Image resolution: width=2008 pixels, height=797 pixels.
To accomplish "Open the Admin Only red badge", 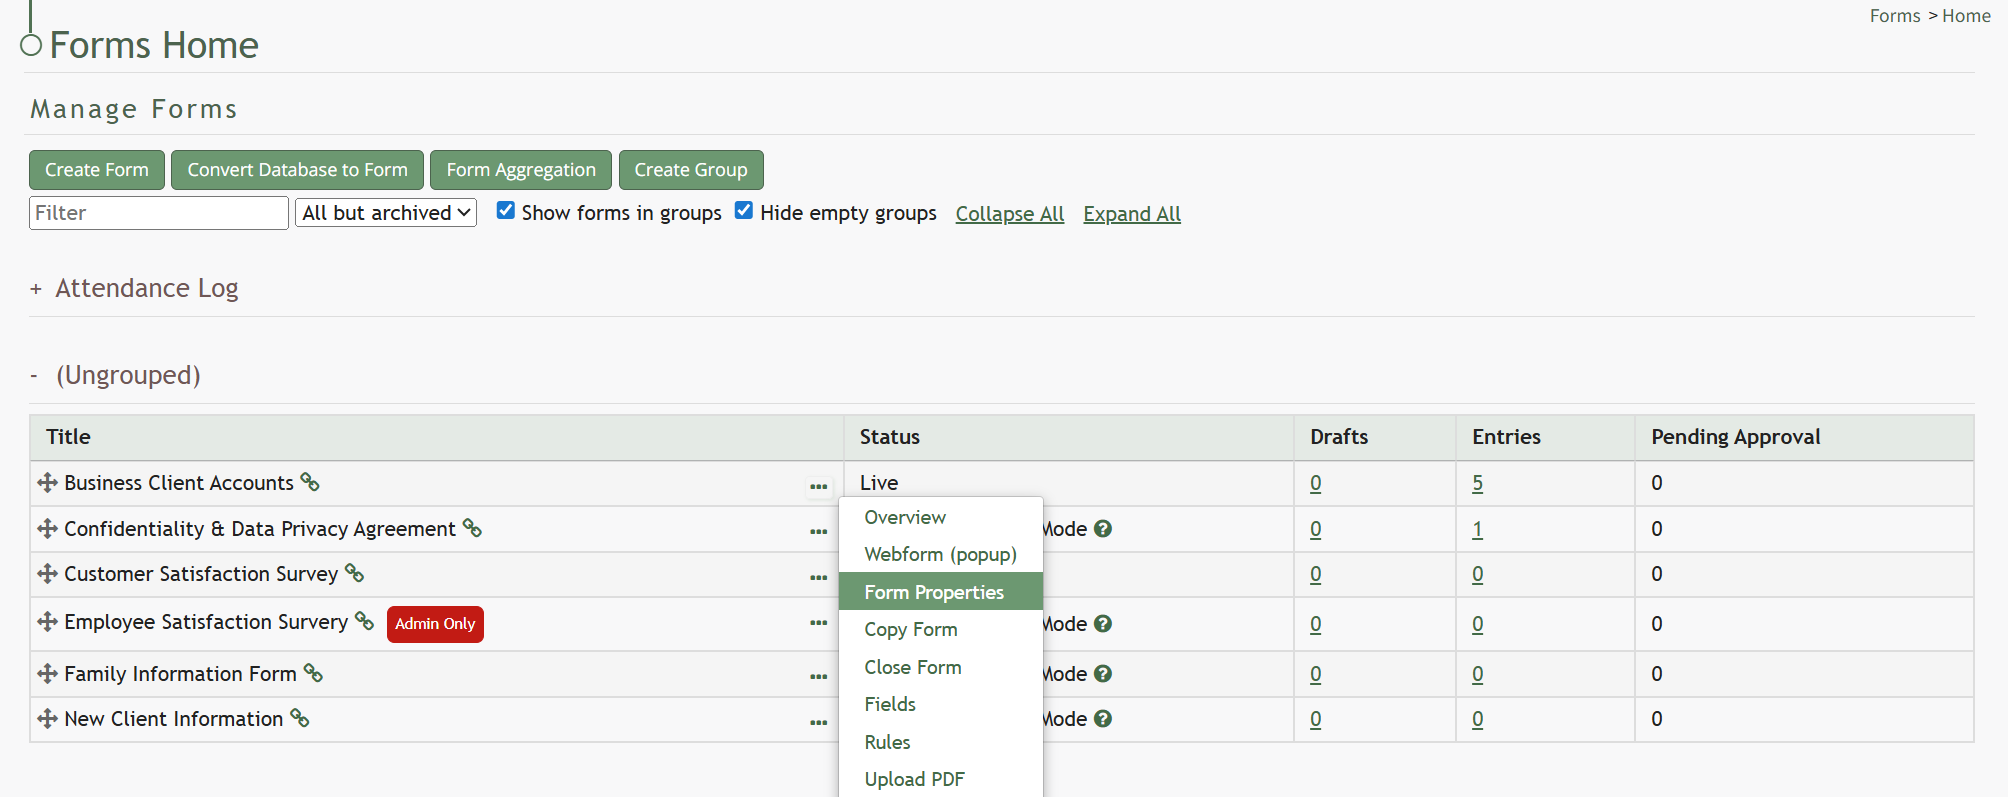I will (x=435, y=624).
